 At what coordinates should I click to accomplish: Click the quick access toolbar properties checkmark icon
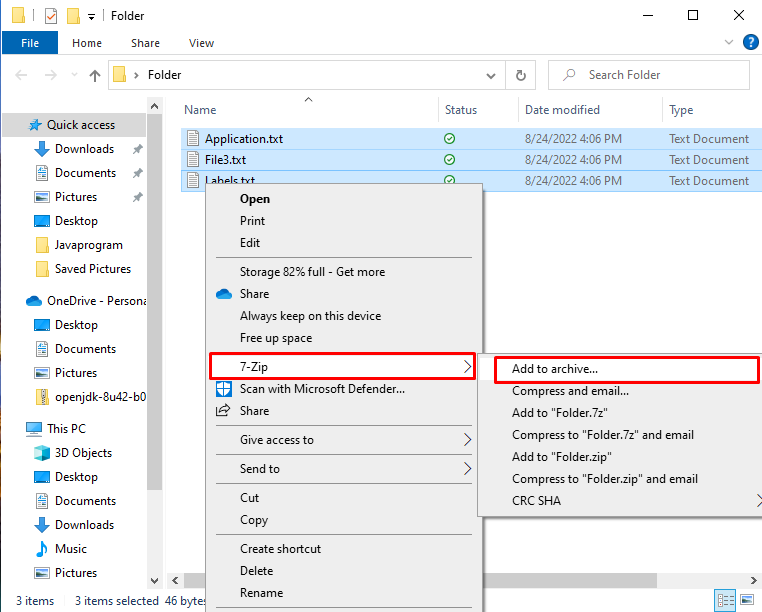(50, 16)
